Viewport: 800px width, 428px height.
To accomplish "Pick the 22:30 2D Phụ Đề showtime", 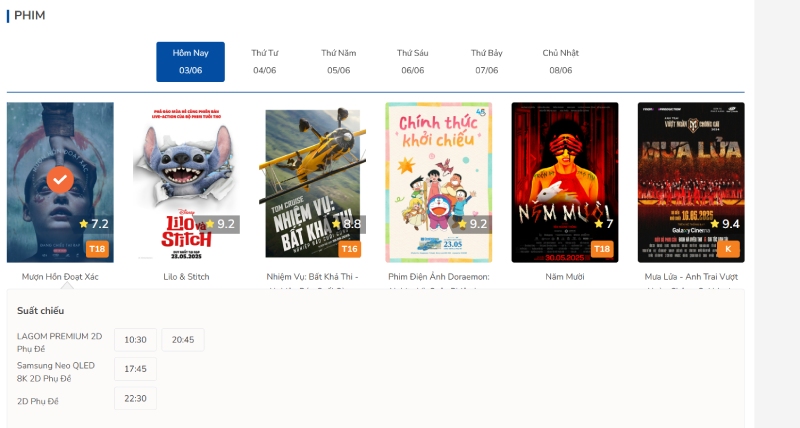I will click(135, 398).
